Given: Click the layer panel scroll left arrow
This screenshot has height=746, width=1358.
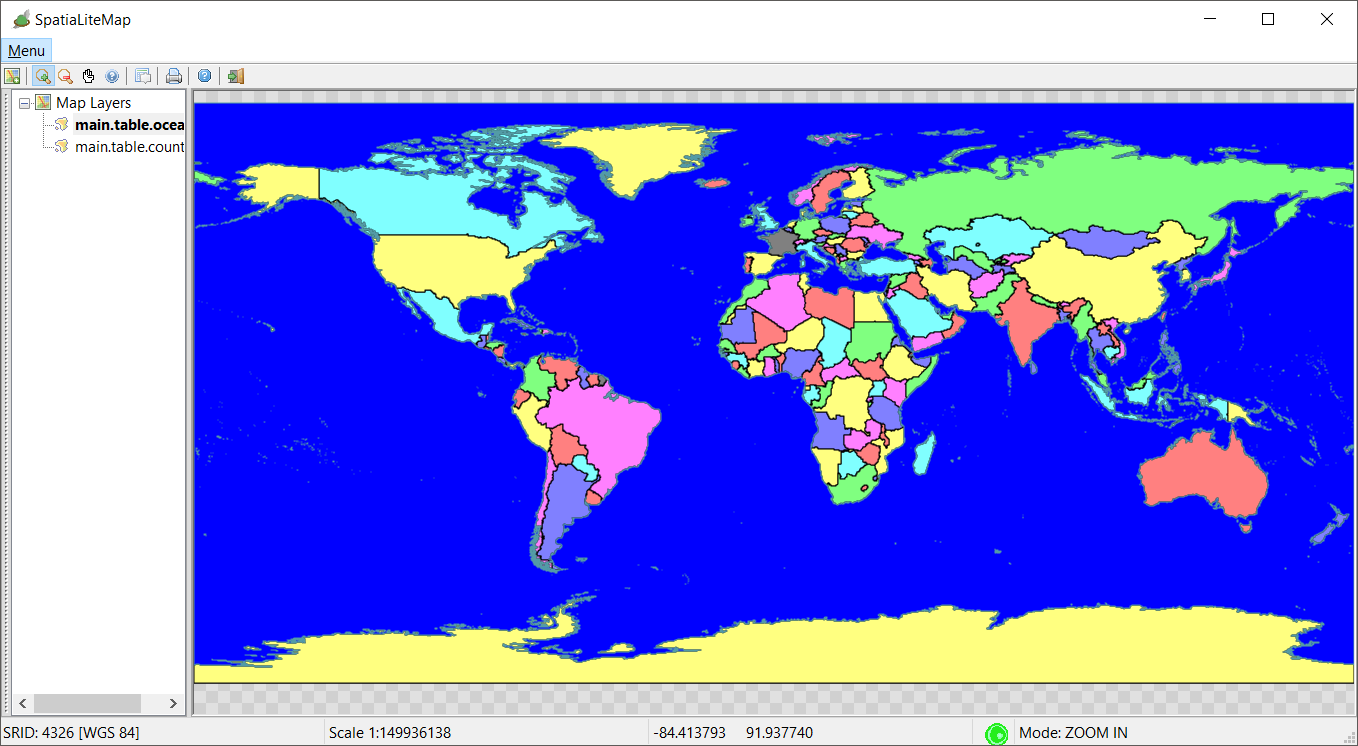Looking at the screenshot, I should (x=23, y=703).
